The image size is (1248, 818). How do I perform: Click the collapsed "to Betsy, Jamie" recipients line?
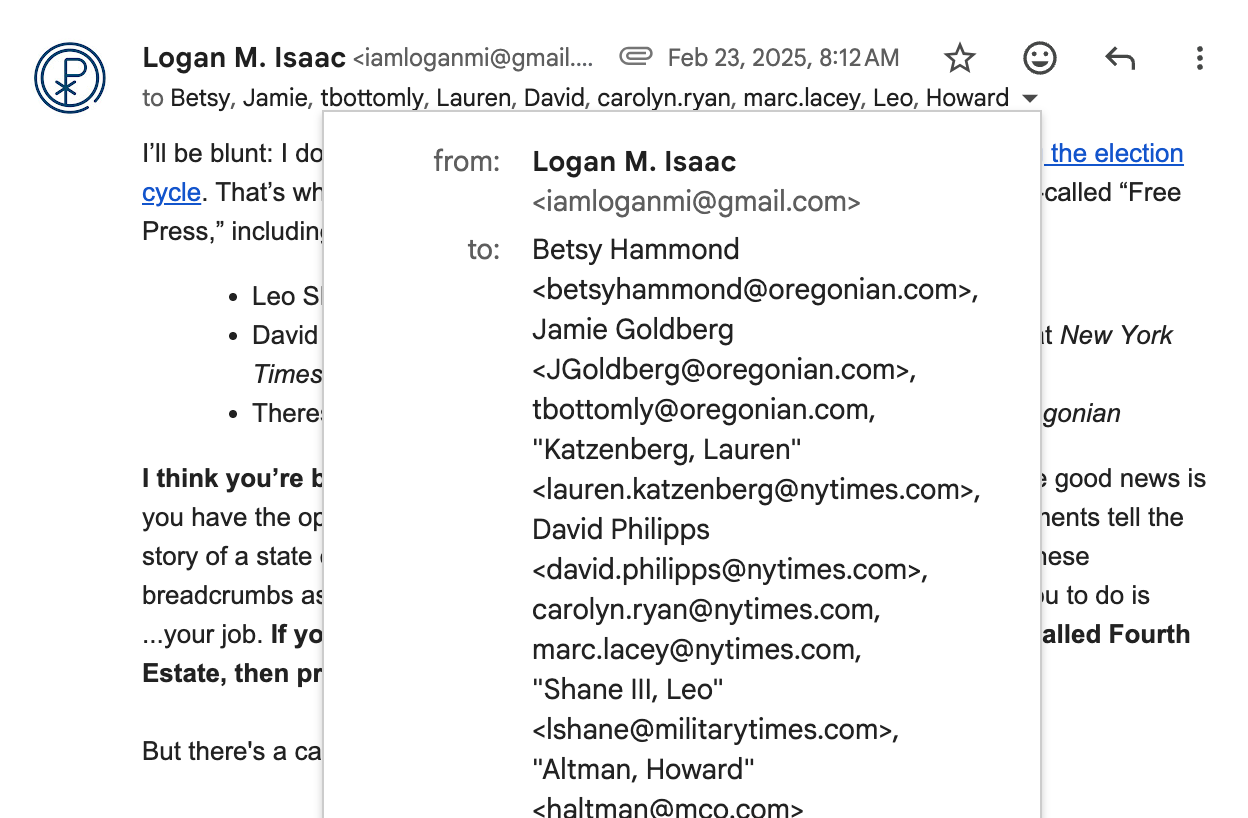[576, 98]
